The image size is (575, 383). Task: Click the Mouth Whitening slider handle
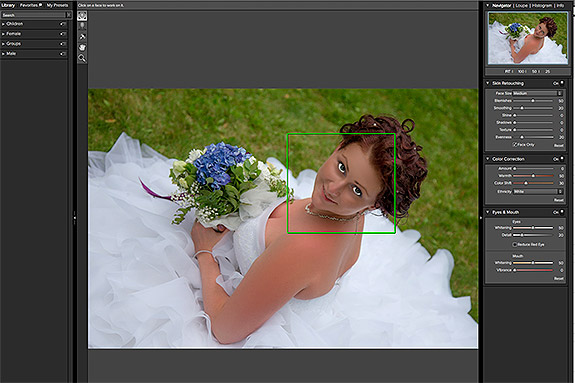point(533,263)
